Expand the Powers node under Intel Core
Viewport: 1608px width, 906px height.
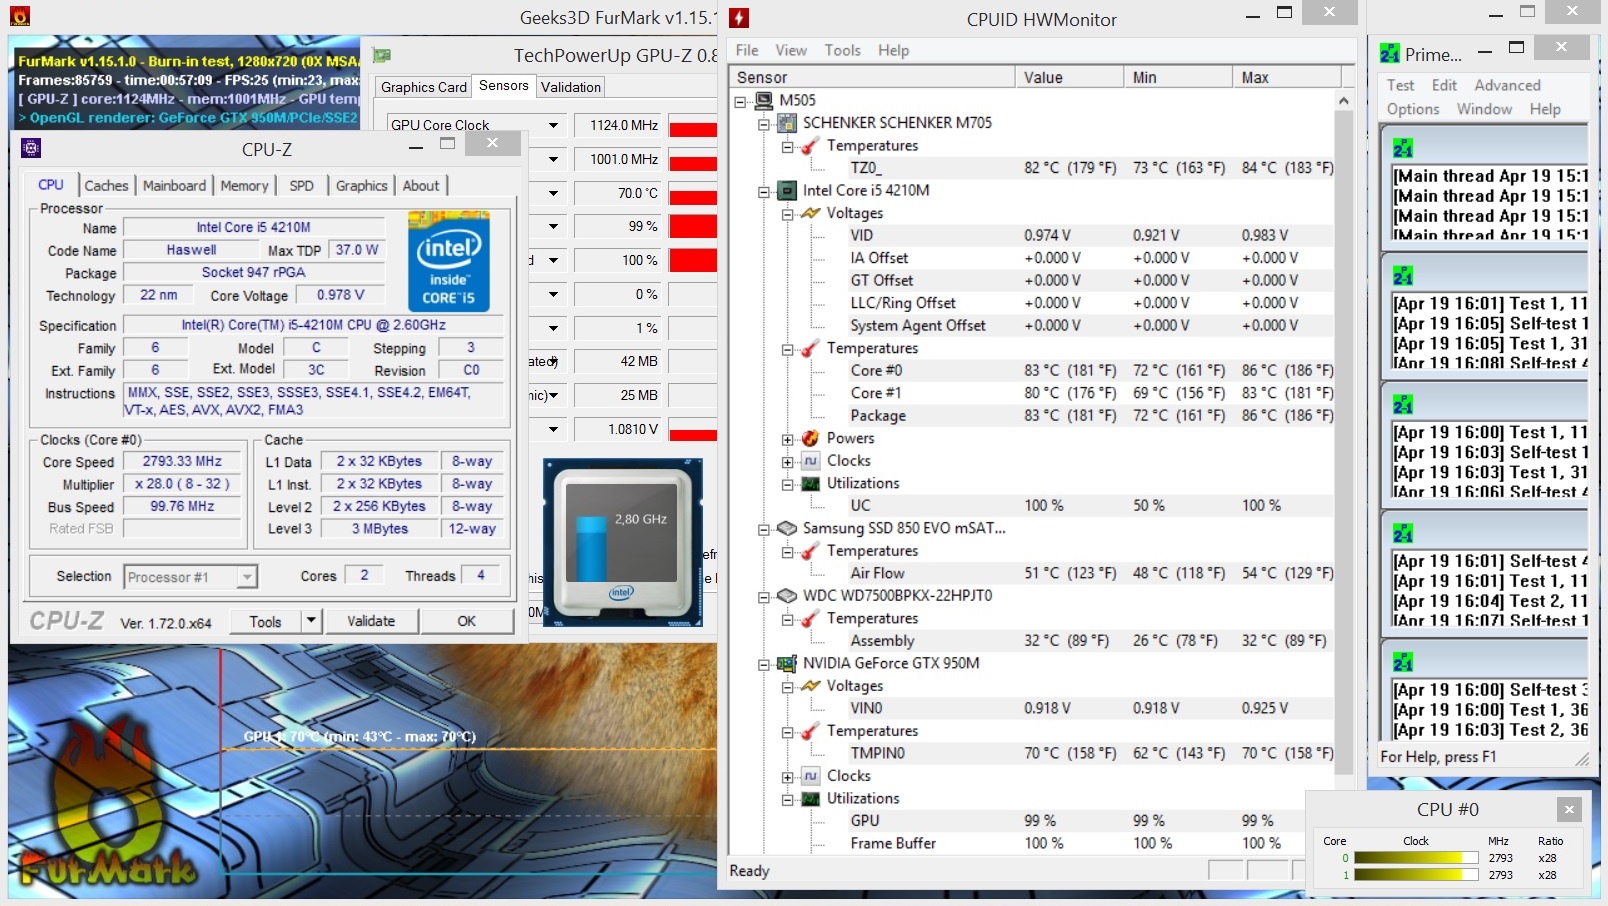[787, 439]
